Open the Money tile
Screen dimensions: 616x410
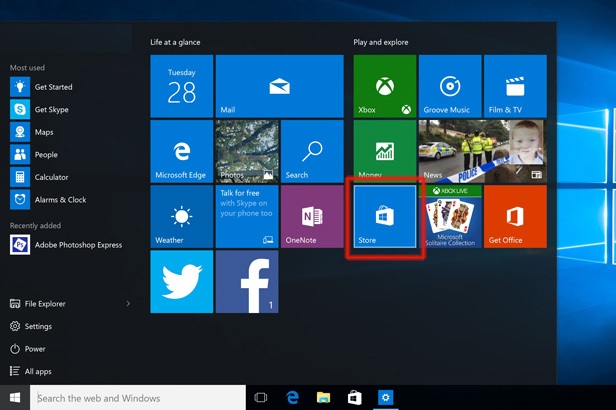click(385, 151)
